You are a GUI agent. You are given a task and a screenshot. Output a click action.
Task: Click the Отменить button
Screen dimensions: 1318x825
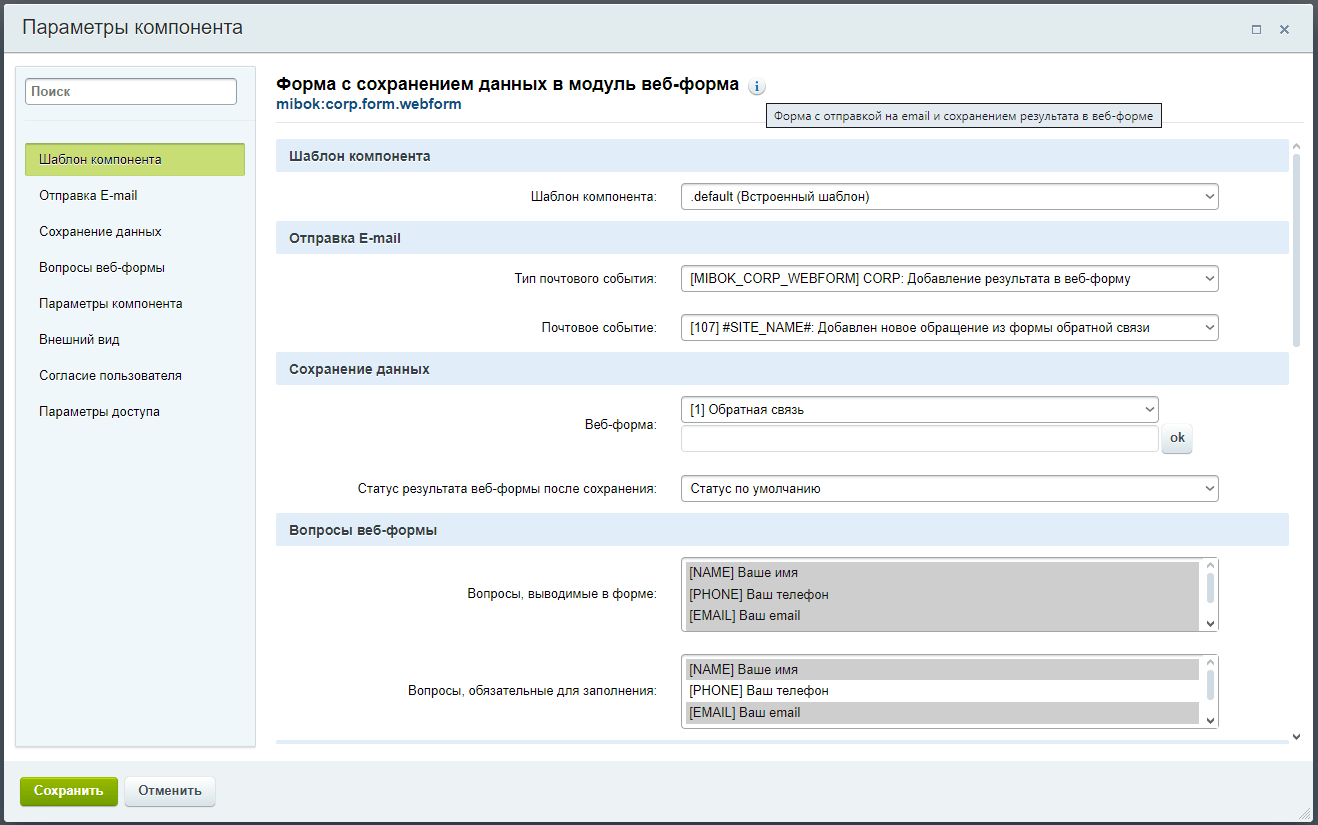170,791
